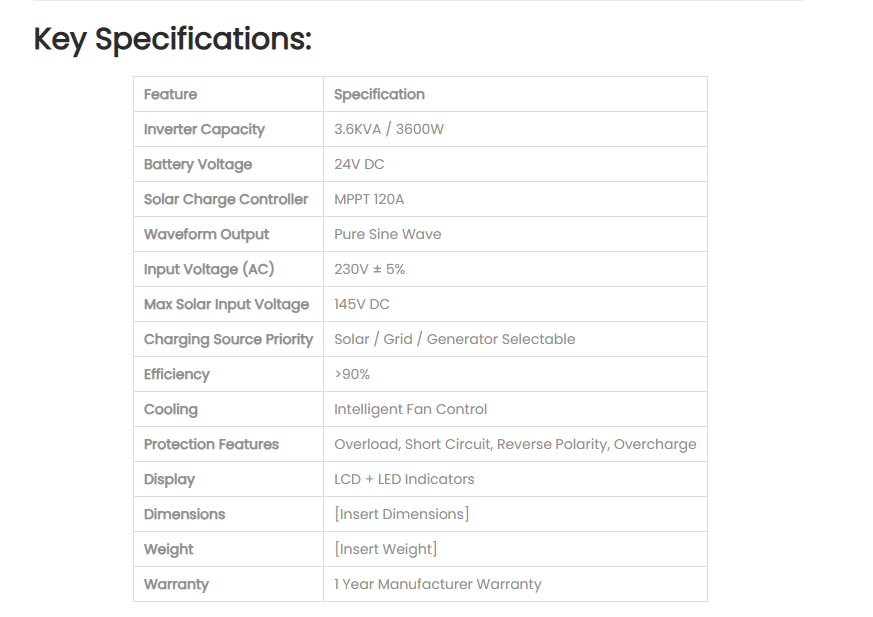Click the Inverter Capacity row label
Viewport: 873px width, 617px height.
coord(204,129)
